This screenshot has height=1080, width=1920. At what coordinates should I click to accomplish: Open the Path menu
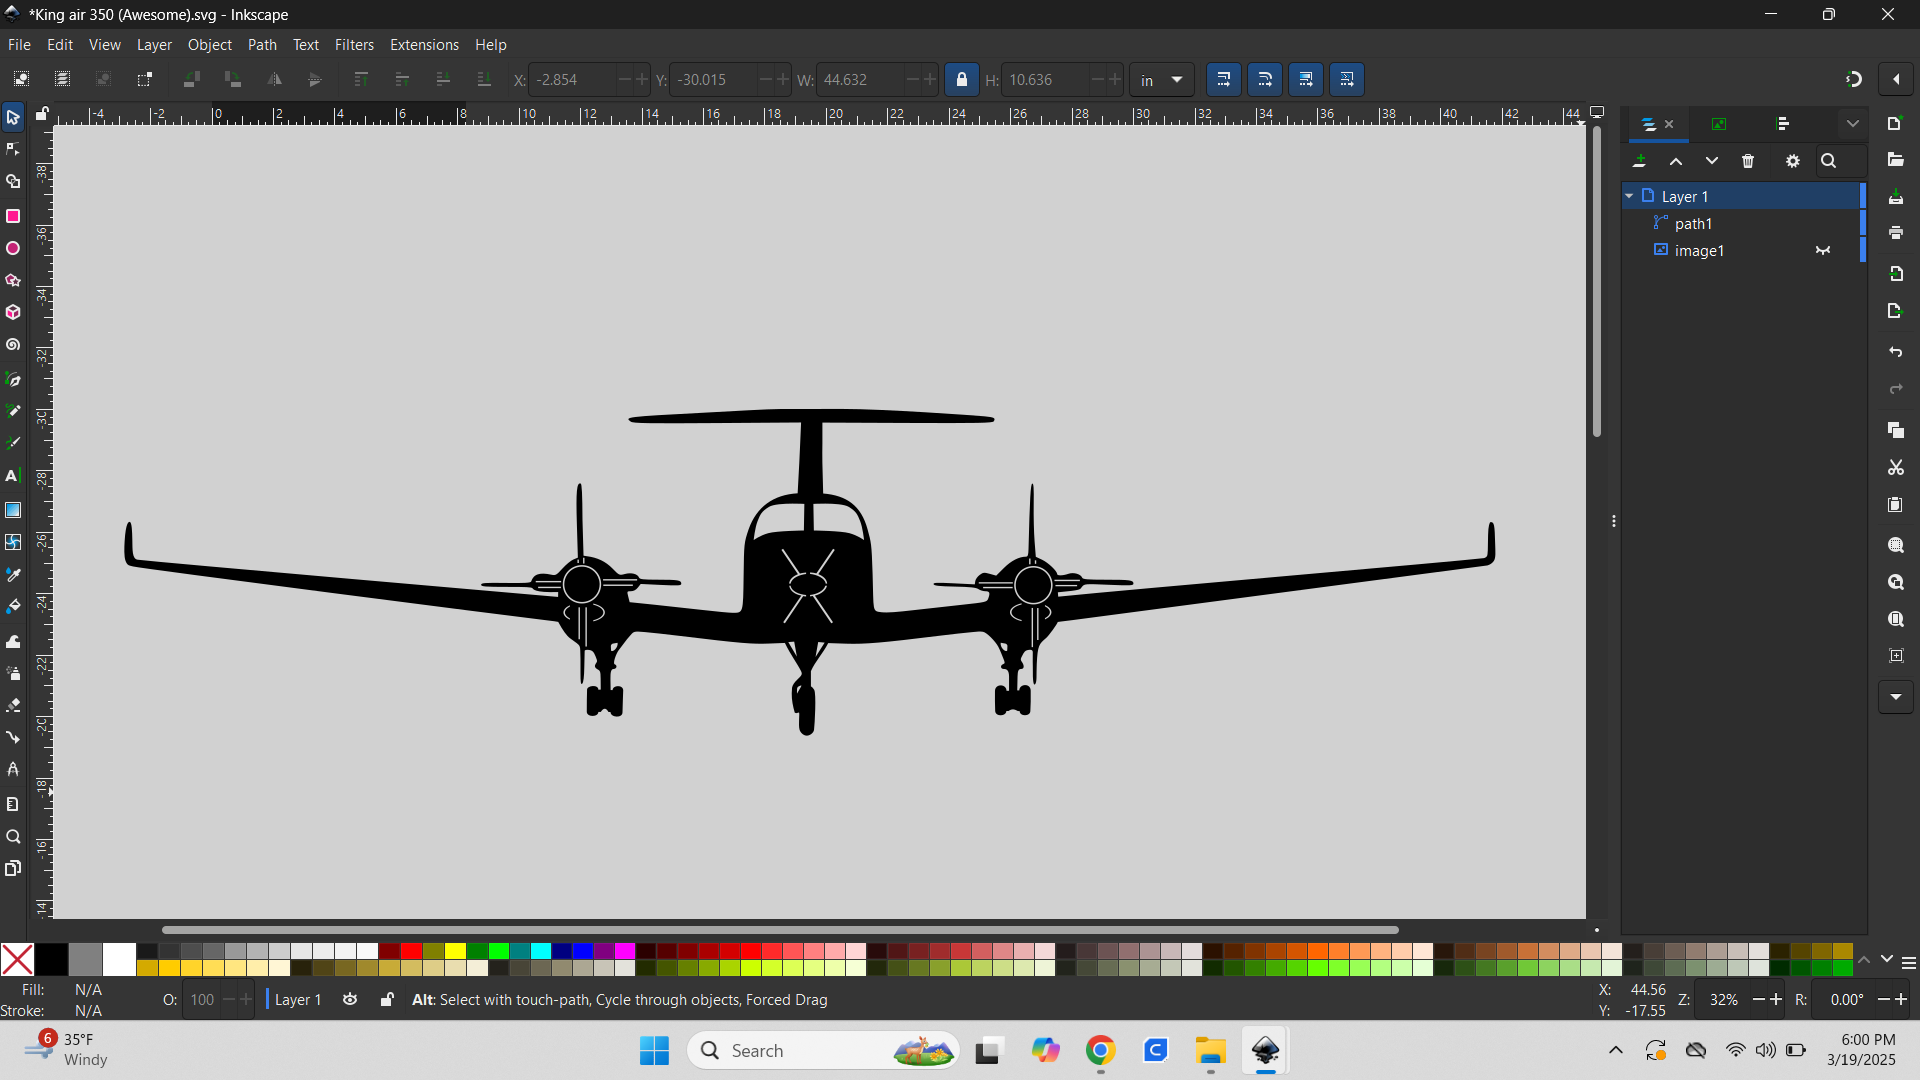coord(262,45)
